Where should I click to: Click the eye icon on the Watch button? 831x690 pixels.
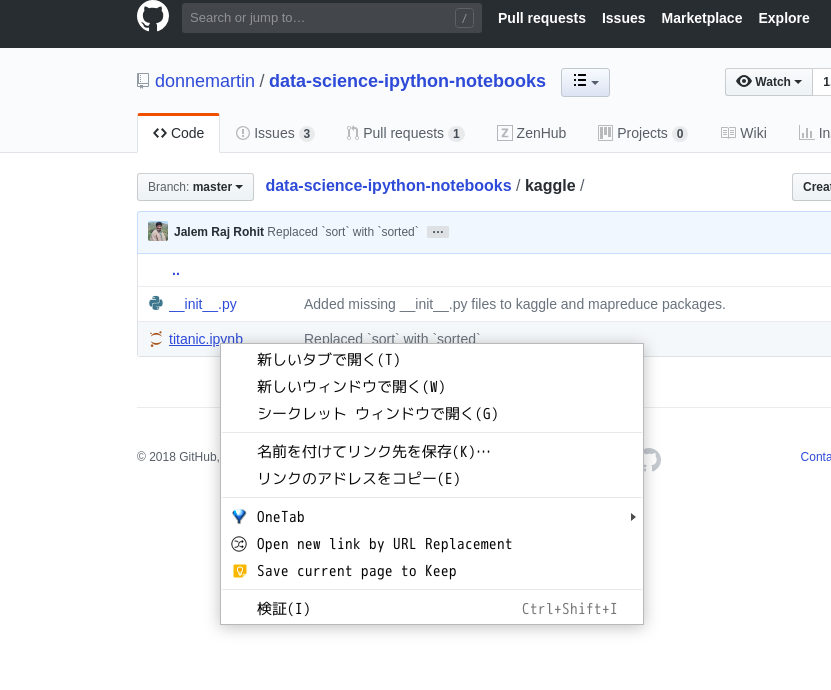click(x=745, y=81)
